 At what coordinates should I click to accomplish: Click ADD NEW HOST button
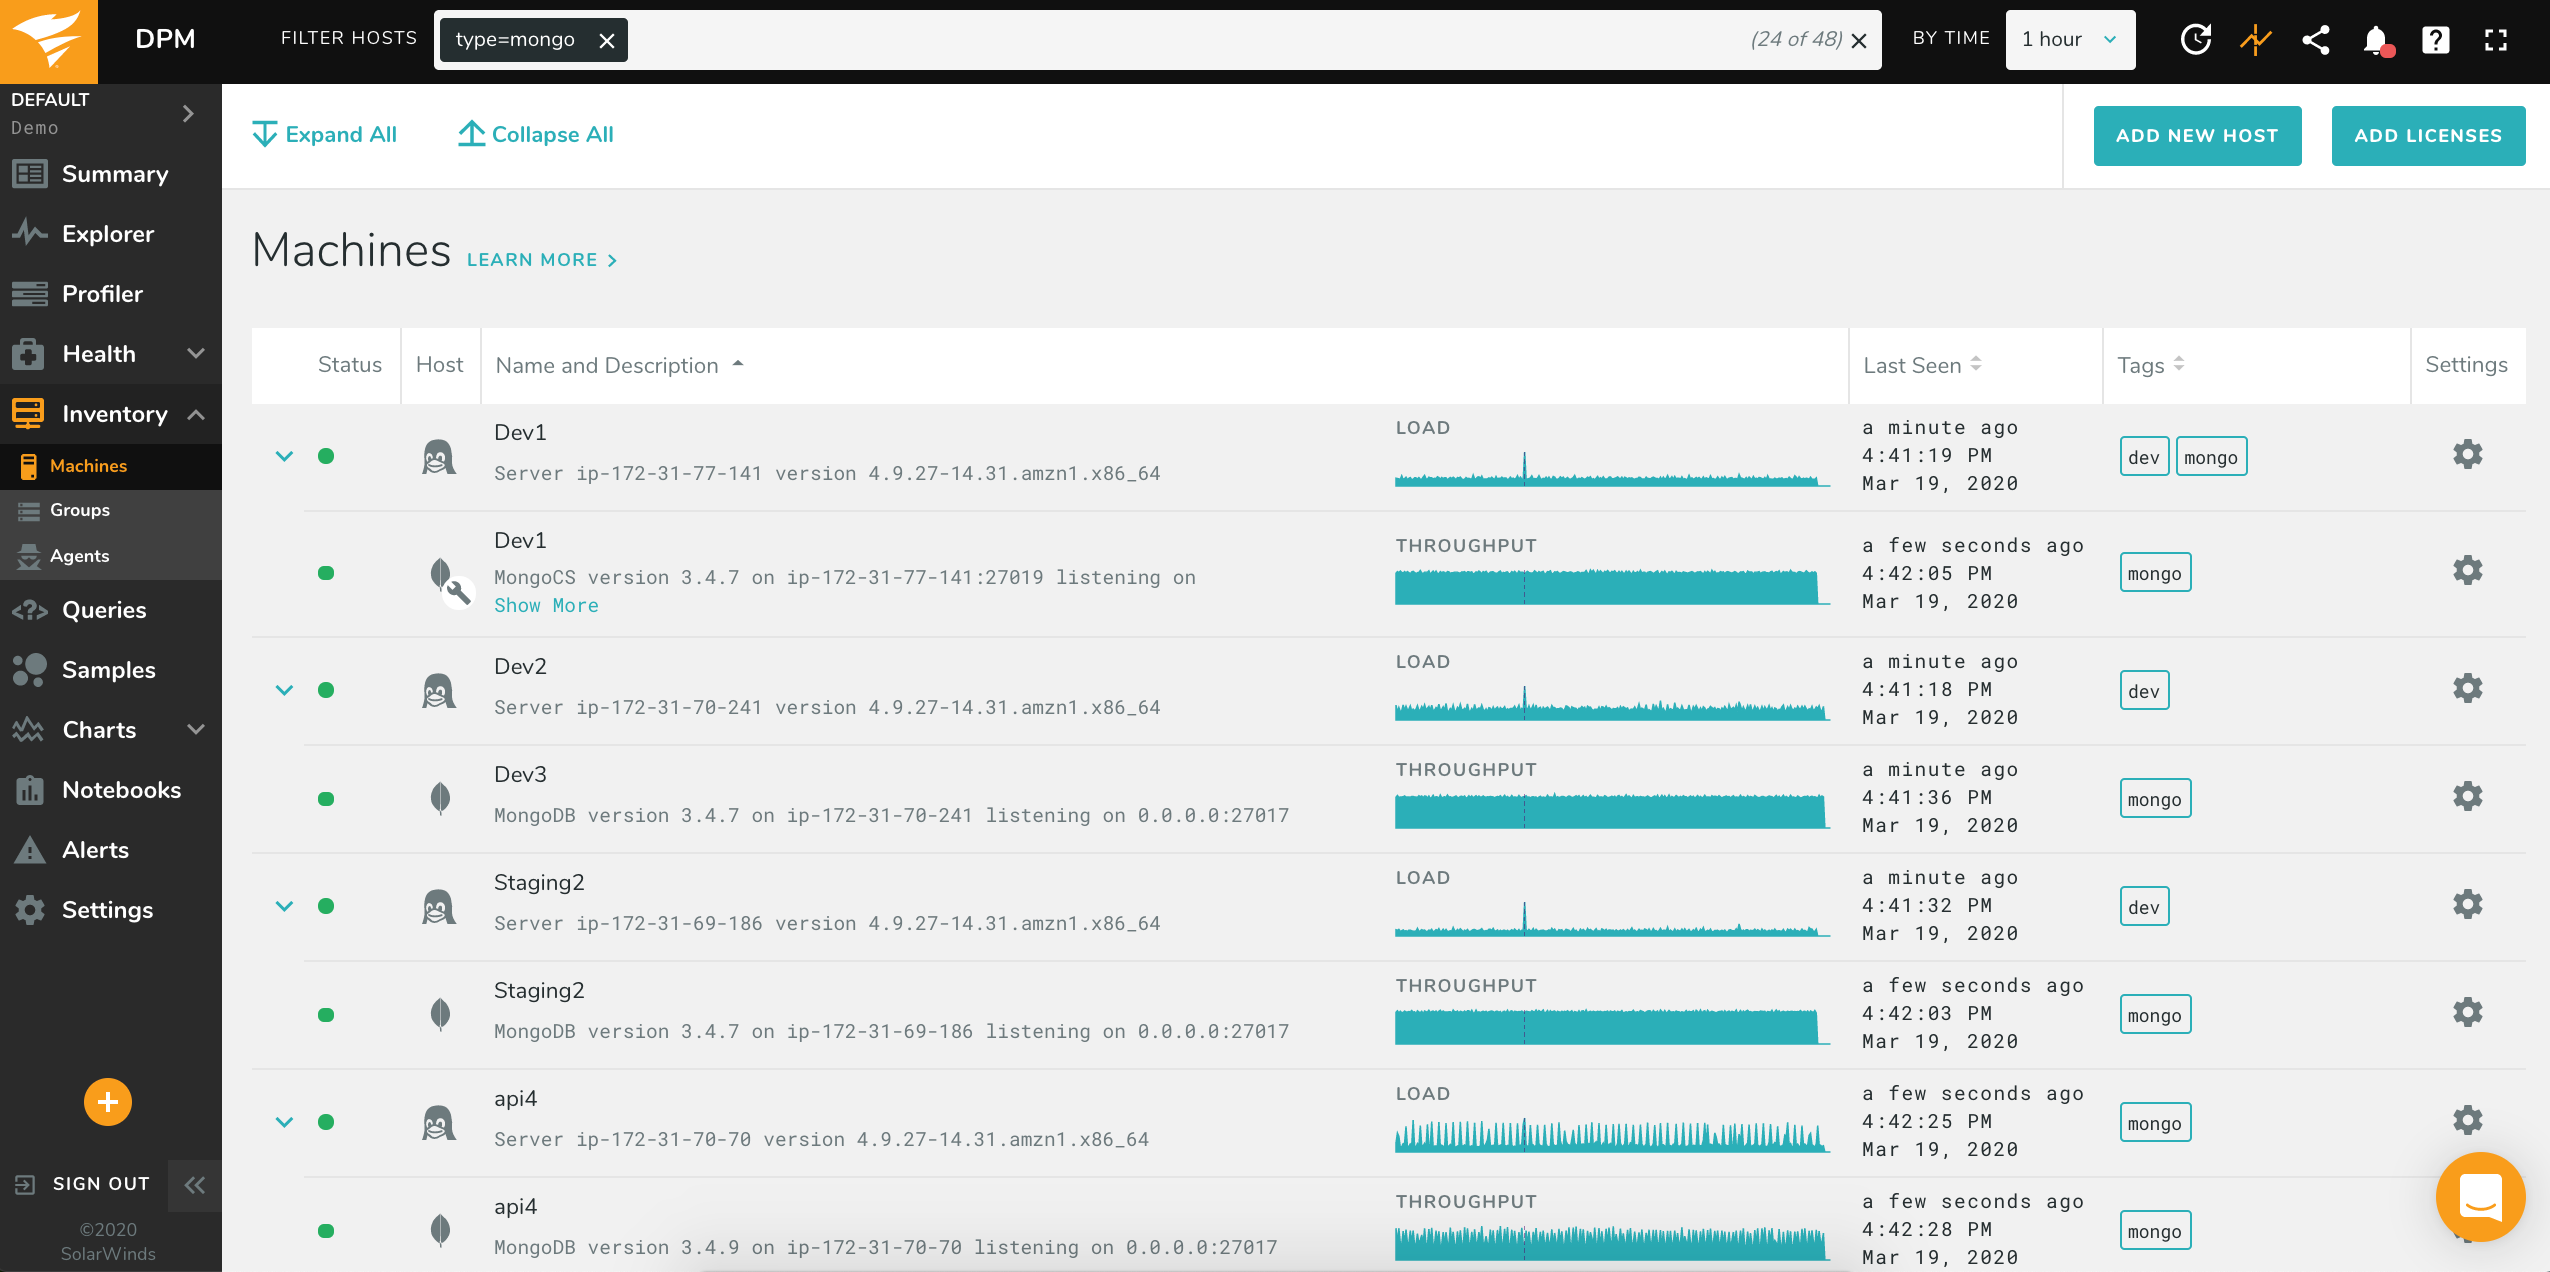tap(2197, 136)
